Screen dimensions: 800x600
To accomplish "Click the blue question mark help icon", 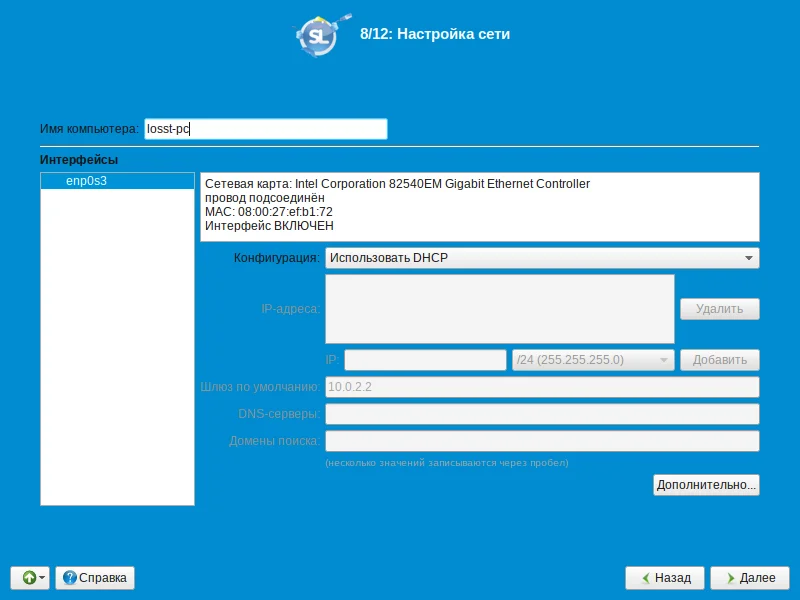I will [69, 578].
